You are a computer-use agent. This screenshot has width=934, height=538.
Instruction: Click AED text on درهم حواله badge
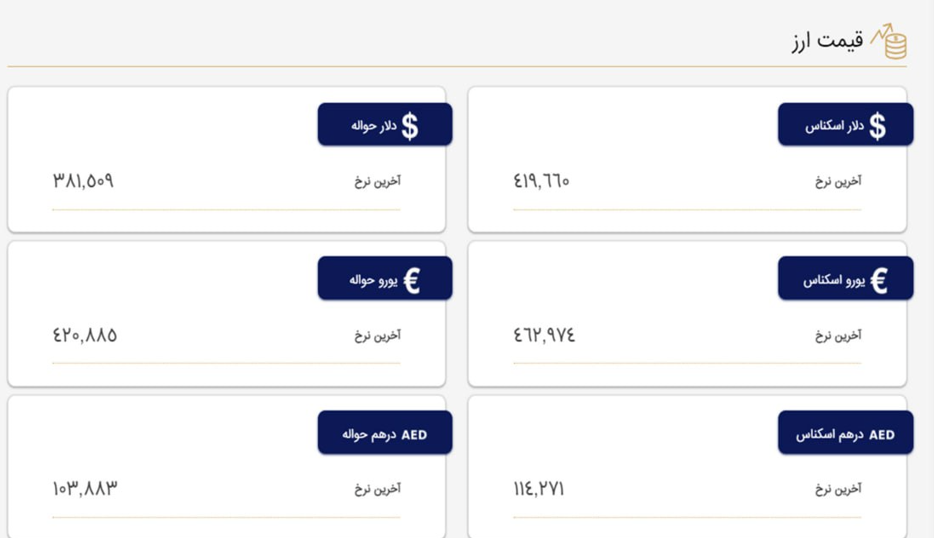tap(414, 435)
